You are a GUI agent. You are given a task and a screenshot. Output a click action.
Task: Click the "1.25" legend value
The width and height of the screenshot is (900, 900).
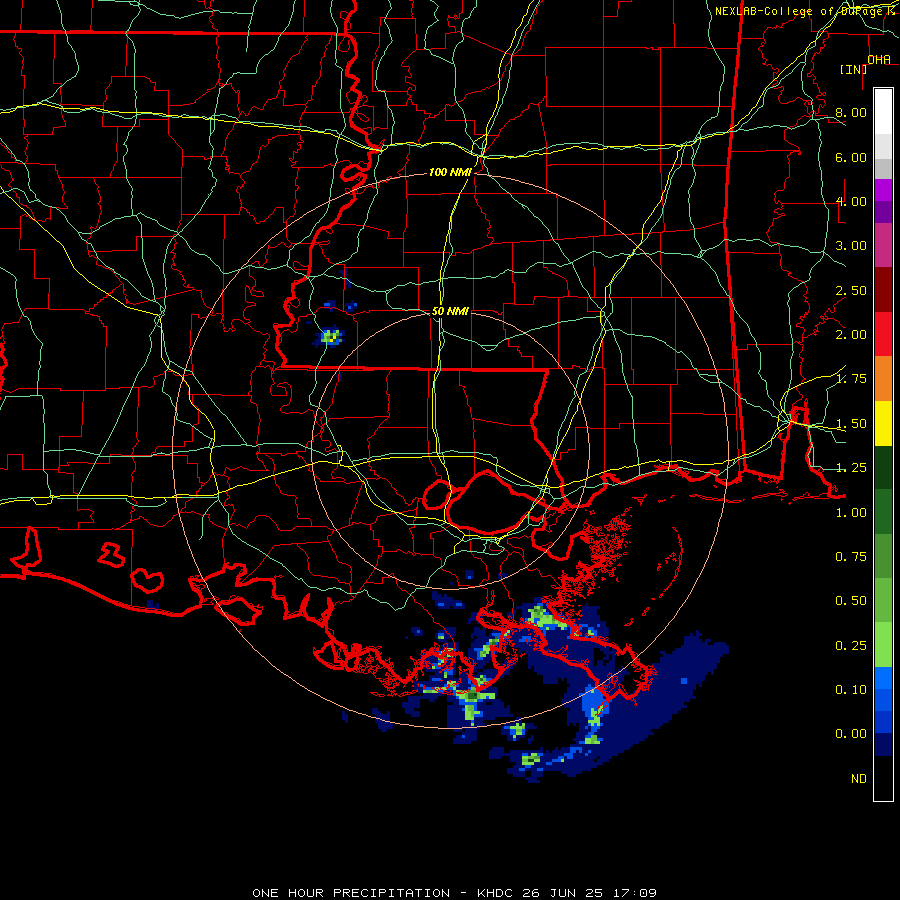[x=851, y=468]
